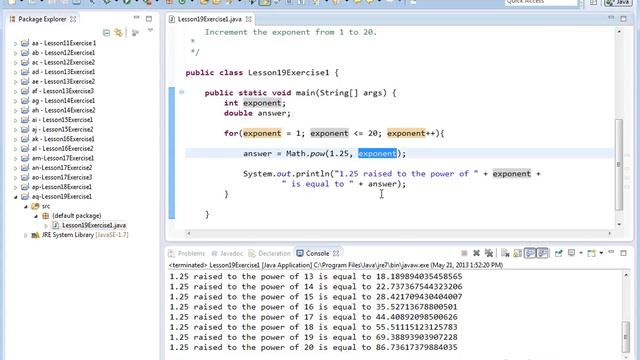Click the Terminate button in Console

click(464, 253)
